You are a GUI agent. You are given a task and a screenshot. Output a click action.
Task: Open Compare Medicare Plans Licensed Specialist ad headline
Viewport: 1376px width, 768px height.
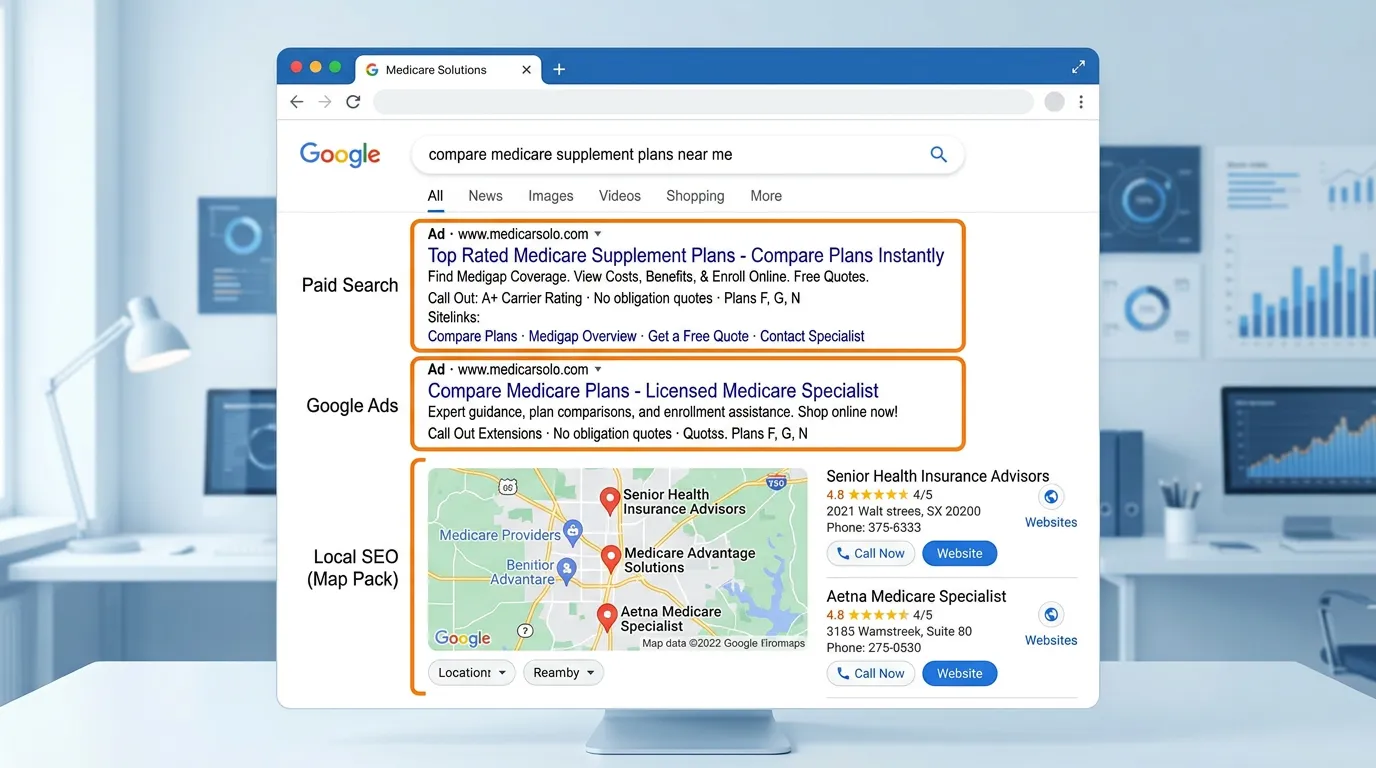click(x=653, y=391)
